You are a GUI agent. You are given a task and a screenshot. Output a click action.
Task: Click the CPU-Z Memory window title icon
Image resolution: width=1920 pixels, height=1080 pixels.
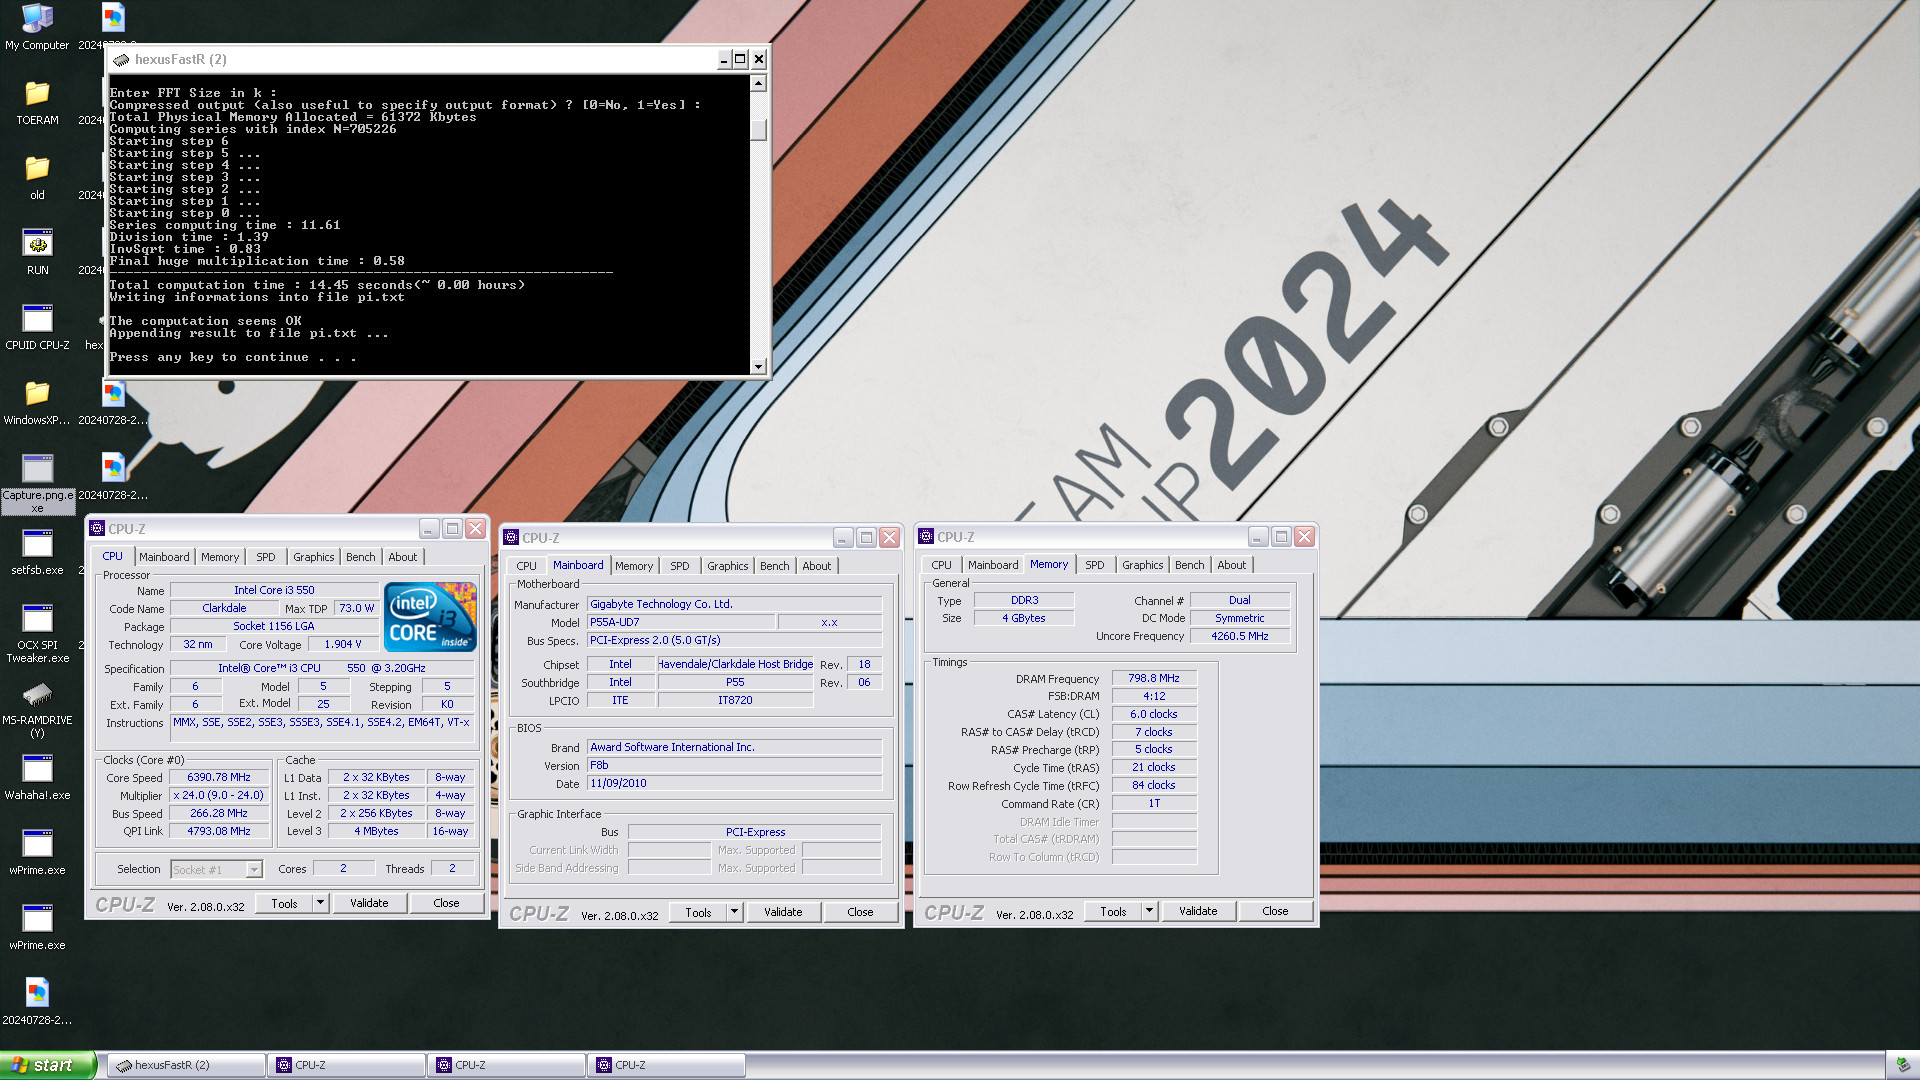pos(926,536)
